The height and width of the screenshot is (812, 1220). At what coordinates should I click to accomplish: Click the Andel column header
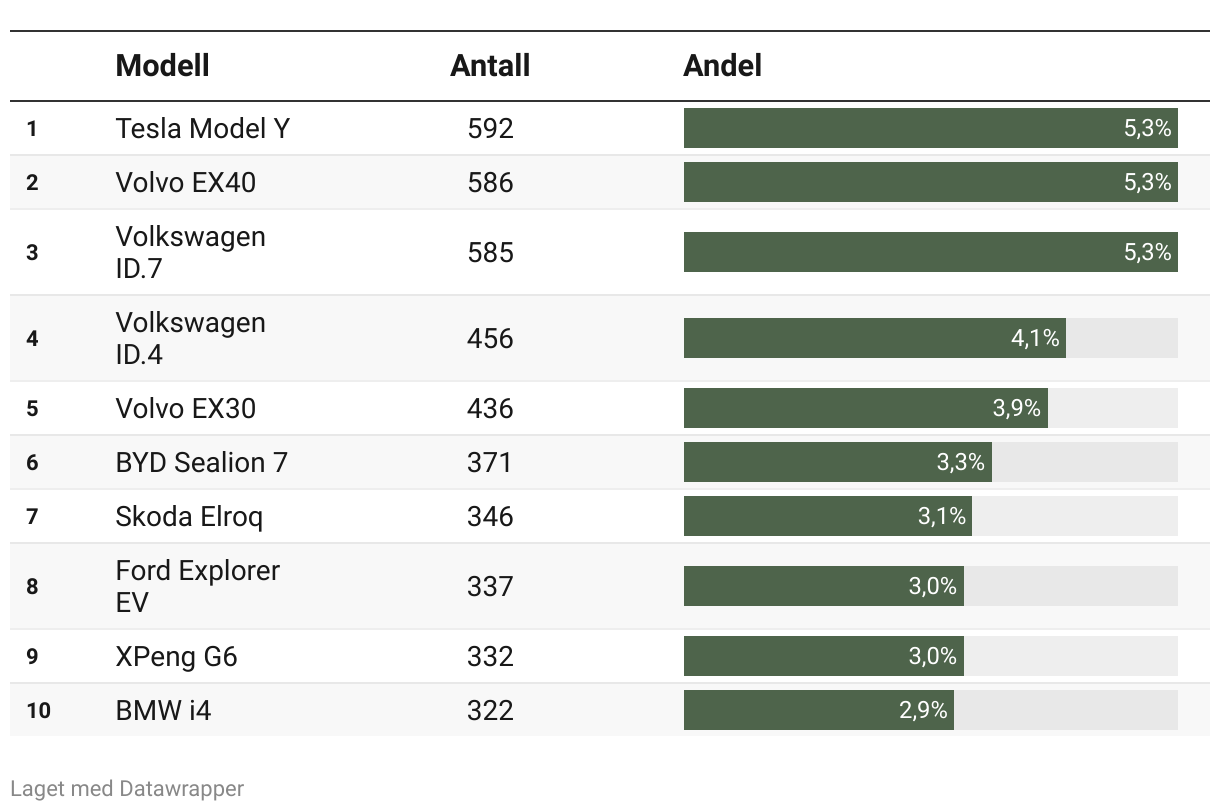[722, 66]
